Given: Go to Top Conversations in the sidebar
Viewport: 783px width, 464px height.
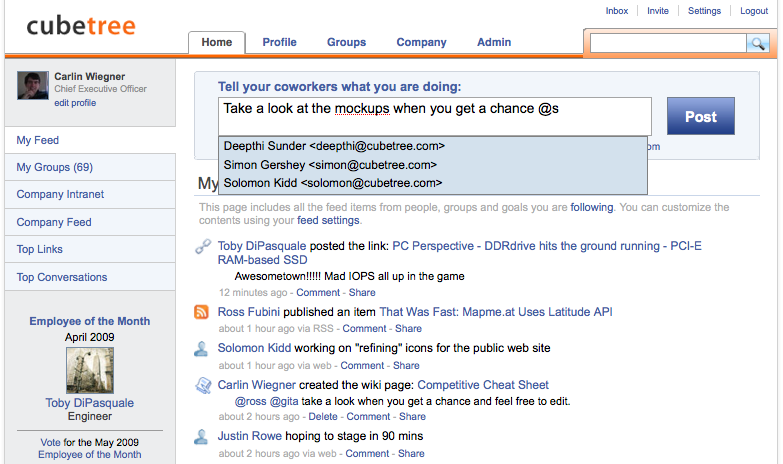Looking at the screenshot, I should pos(62,277).
